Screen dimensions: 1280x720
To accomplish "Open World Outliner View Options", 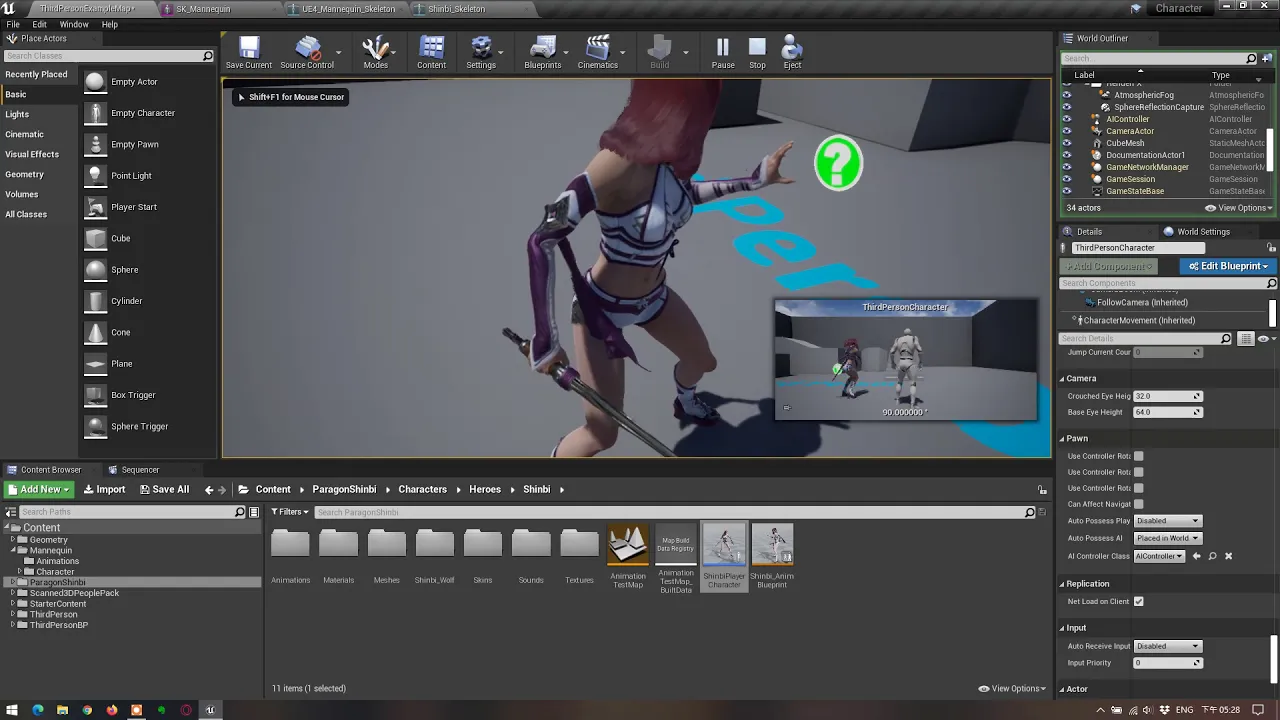I will [1240, 208].
